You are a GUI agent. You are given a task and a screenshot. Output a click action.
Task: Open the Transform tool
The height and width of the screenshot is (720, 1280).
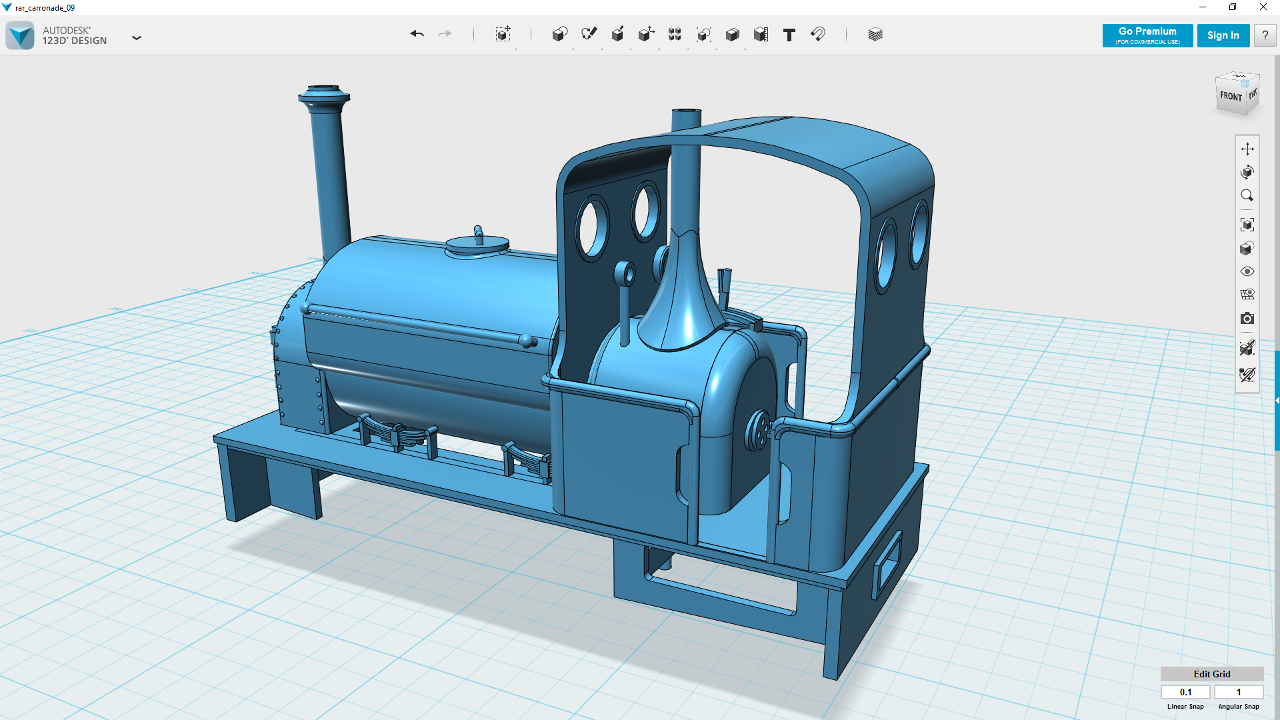point(503,34)
